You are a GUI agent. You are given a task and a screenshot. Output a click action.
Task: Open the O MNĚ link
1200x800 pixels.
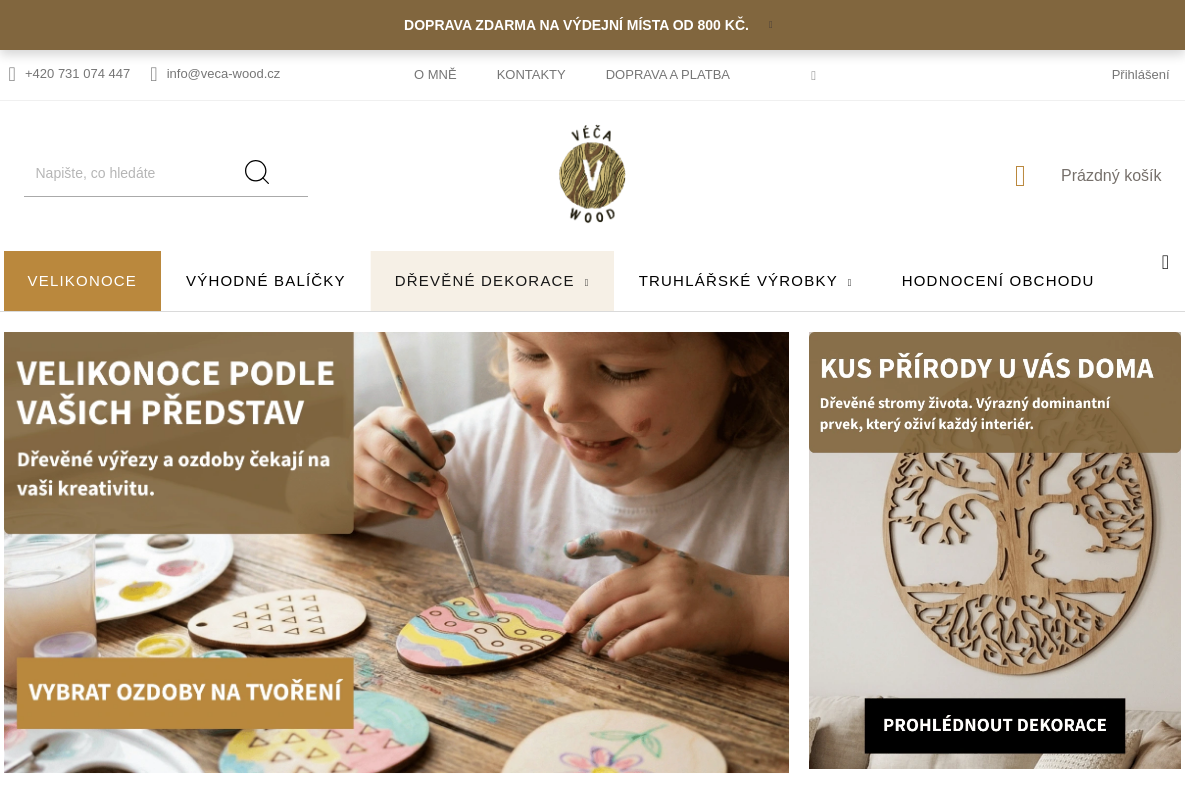click(435, 75)
